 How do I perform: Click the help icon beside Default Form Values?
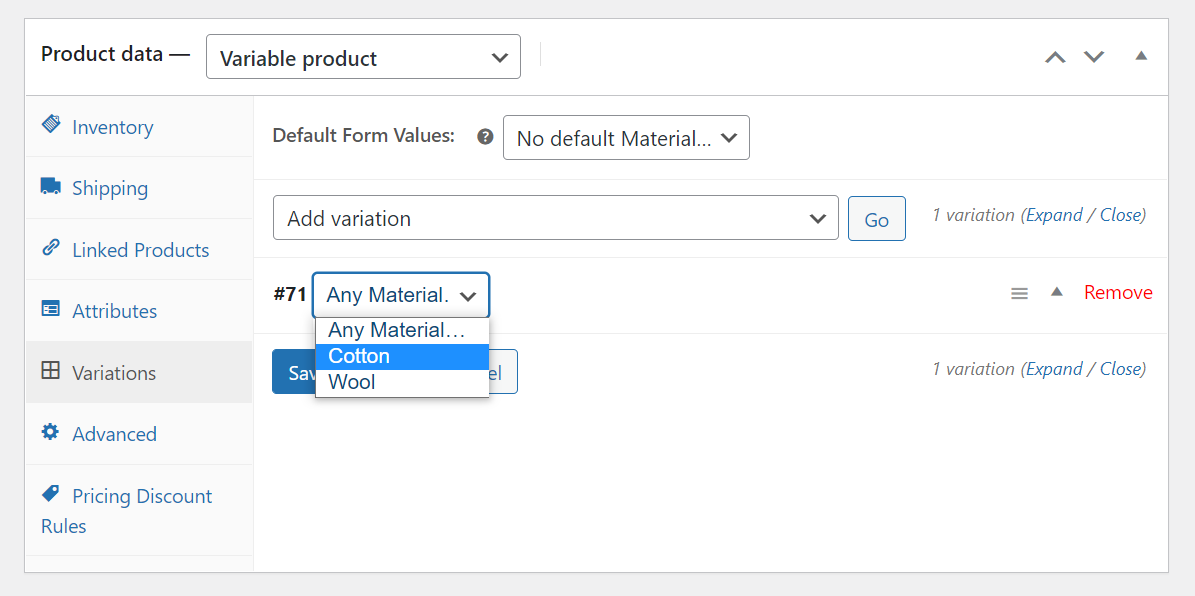(x=485, y=137)
